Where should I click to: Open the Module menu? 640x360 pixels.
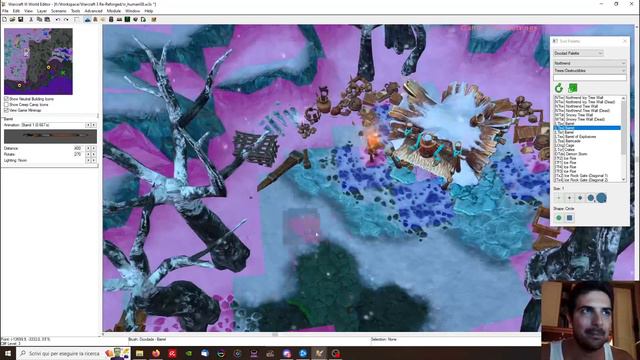[x=114, y=11]
